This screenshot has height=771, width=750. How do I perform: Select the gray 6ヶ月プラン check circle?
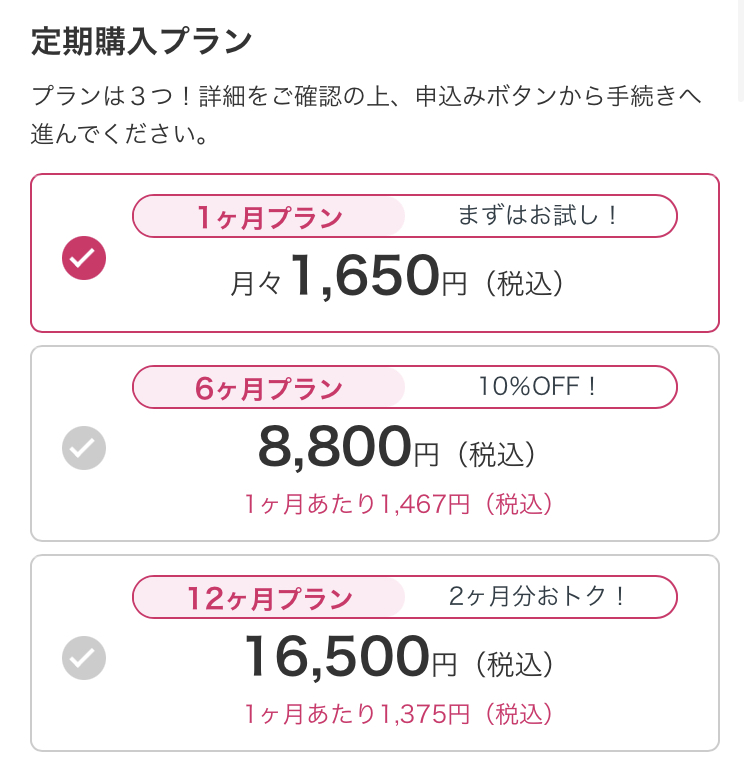(x=84, y=447)
